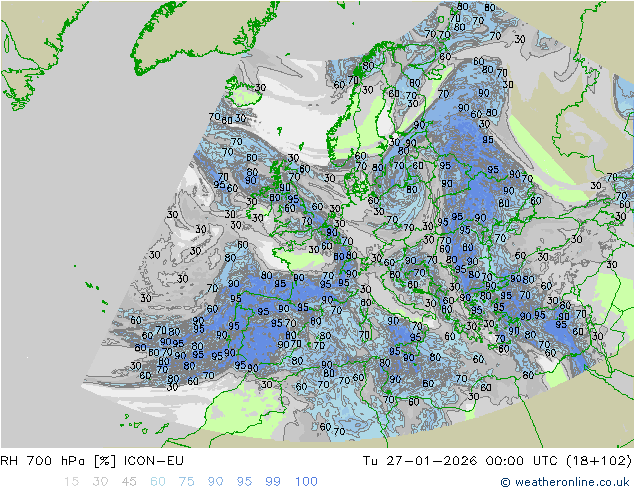Click legend value 95
The width and height of the screenshot is (634, 490).
244,482
